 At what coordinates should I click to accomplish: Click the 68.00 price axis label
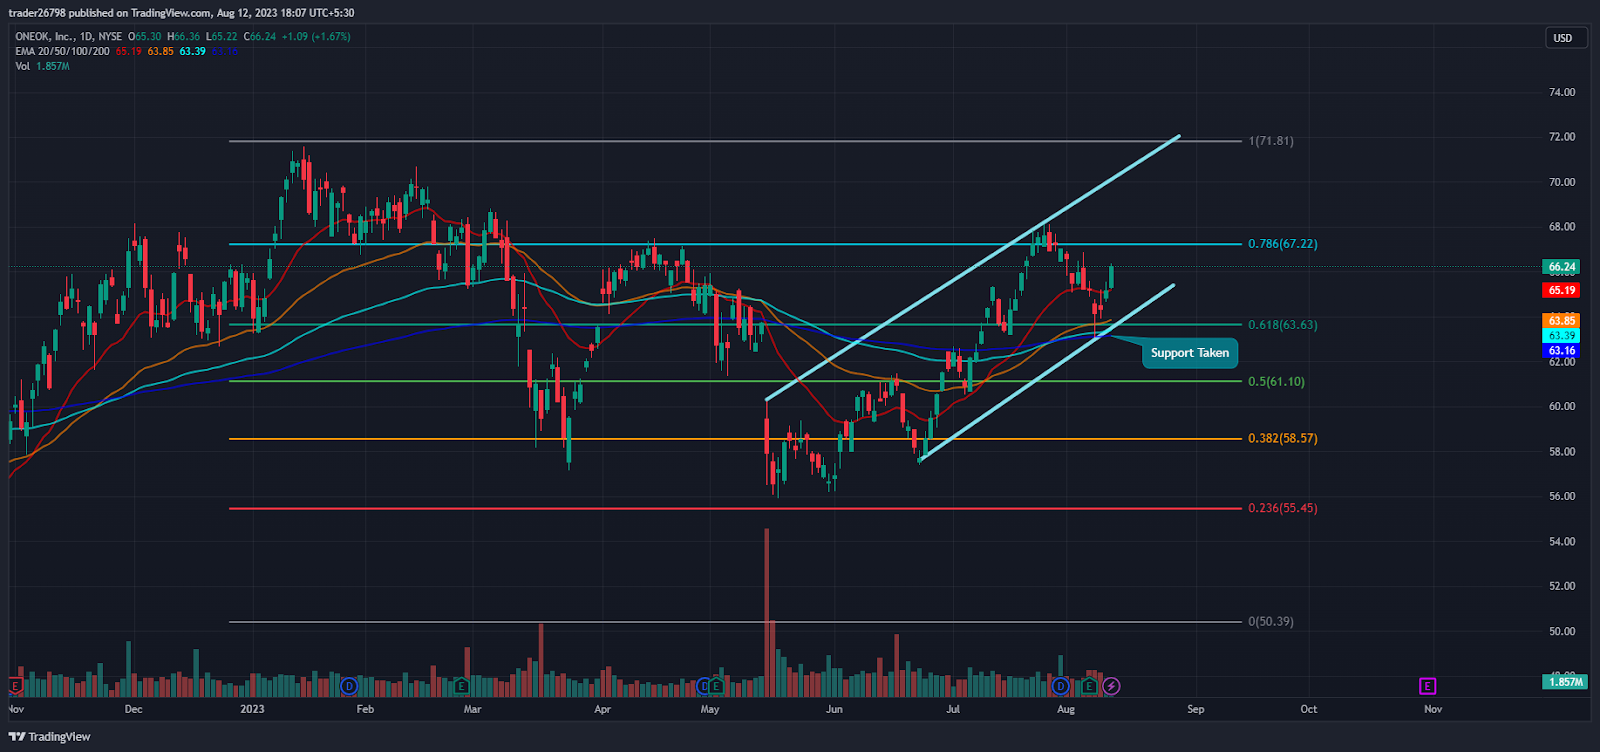click(x=1562, y=227)
